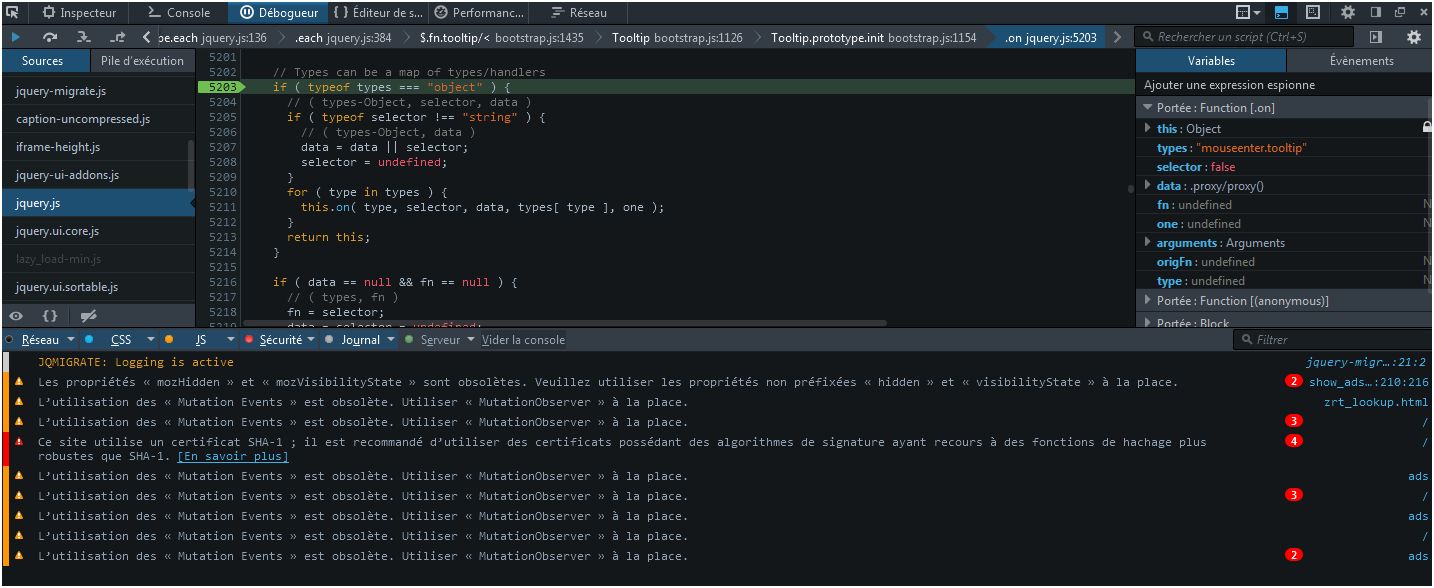Viewport: 1434px width, 588px height.
Task: Open the developer tools options gear
Action: (x=1348, y=12)
